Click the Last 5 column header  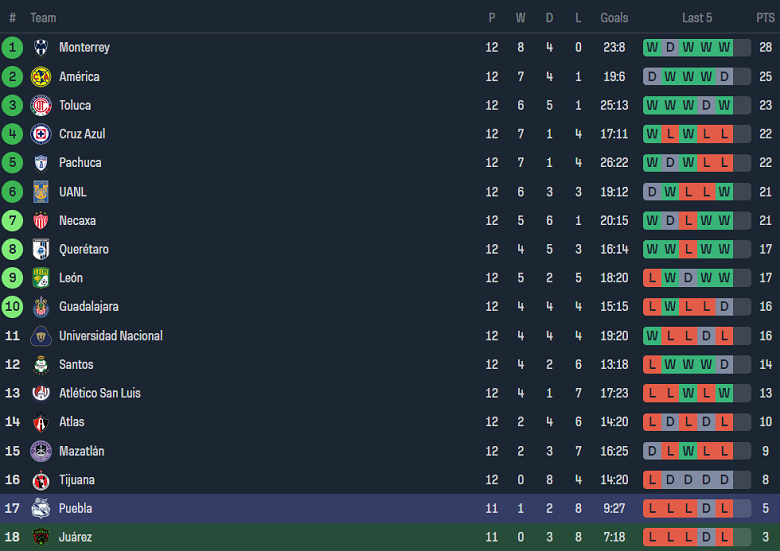click(x=697, y=18)
